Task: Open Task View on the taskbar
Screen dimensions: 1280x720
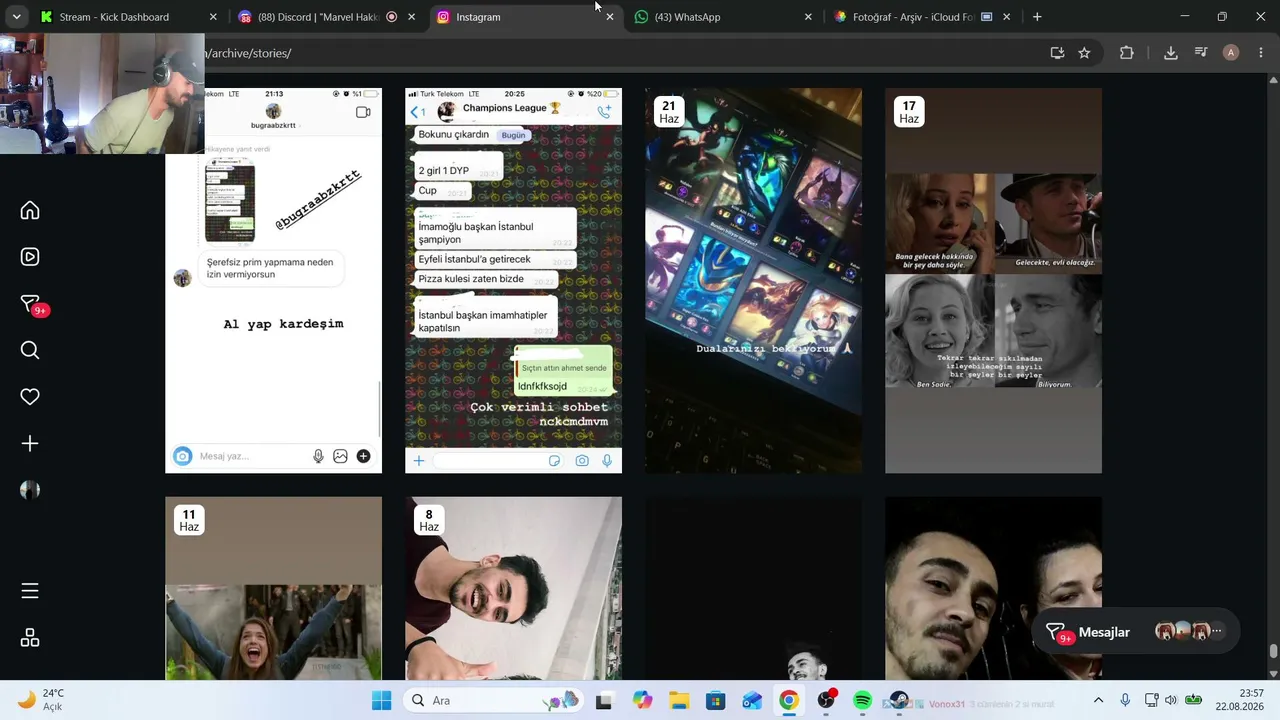Action: point(603,701)
